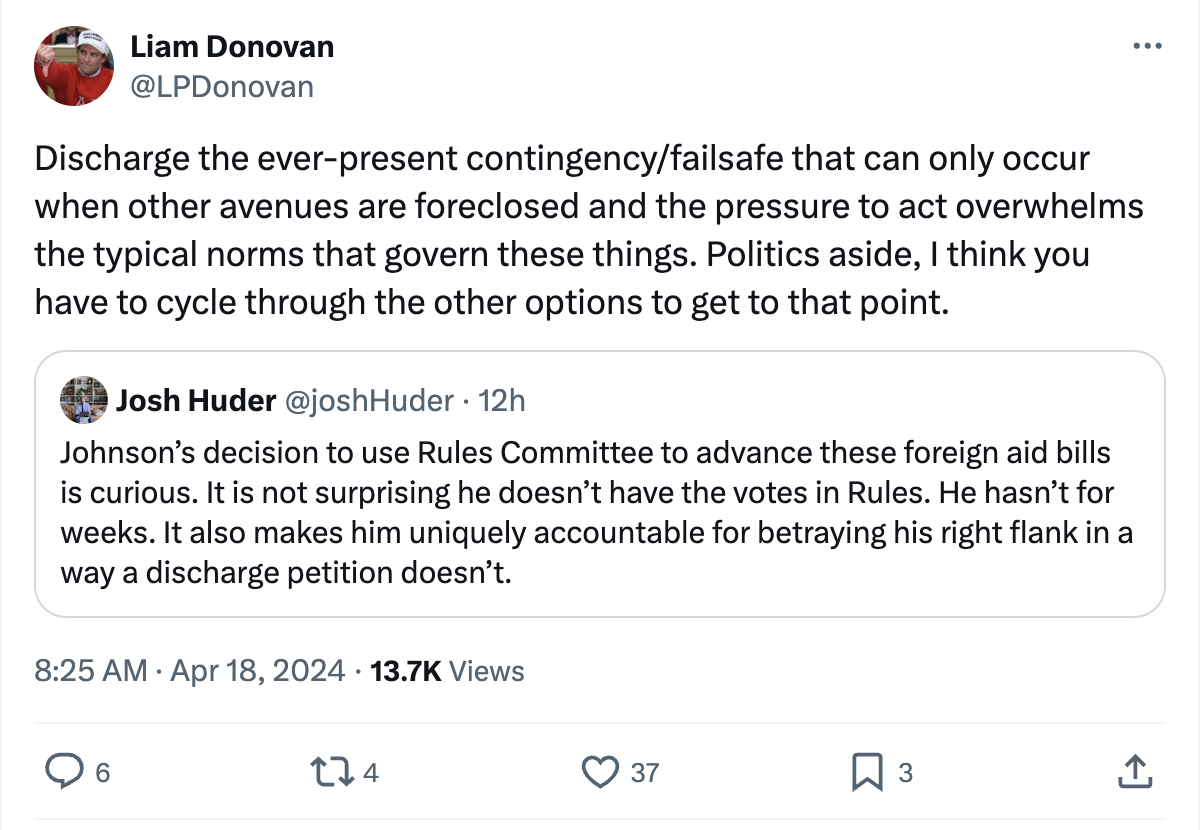Click the like count number 37

click(x=645, y=772)
